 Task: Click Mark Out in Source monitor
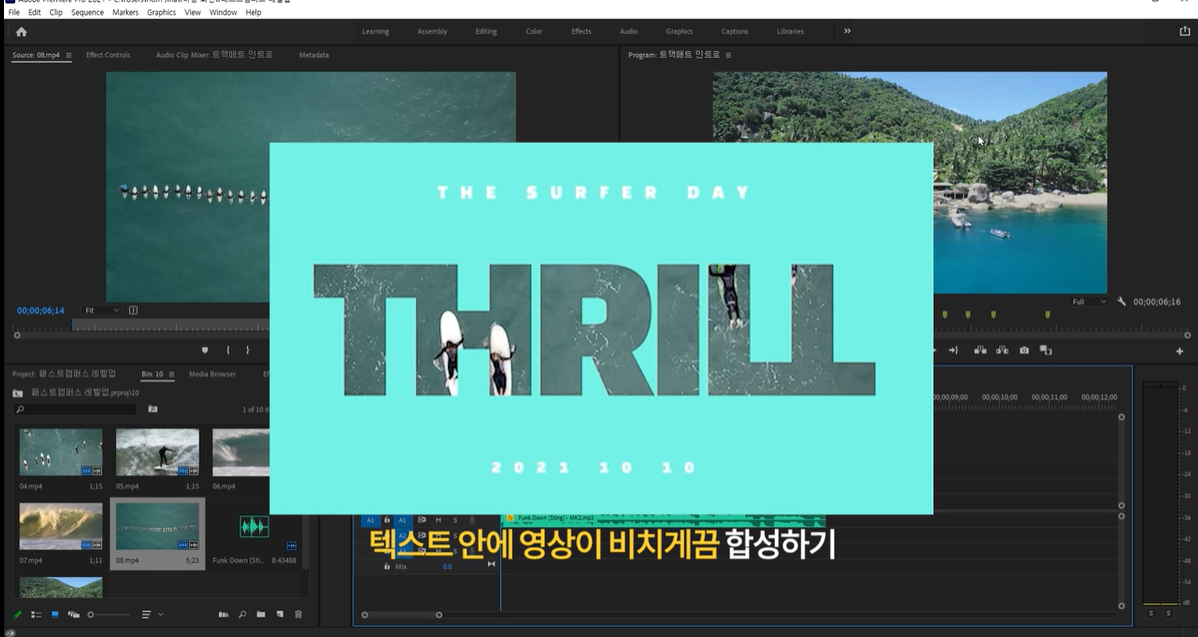click(248, 350)
